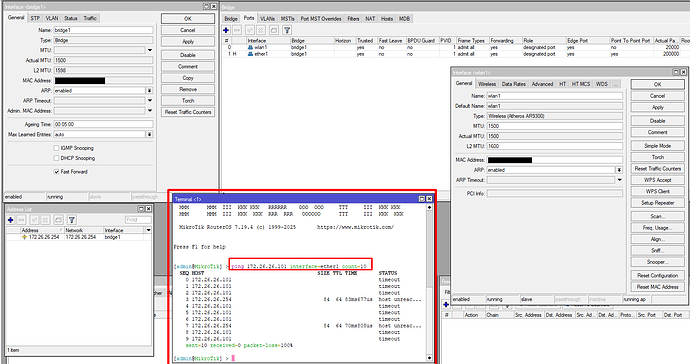Screen dimensions: 690x364
Task: Click Freq. Usage... button
Action: 657,228
